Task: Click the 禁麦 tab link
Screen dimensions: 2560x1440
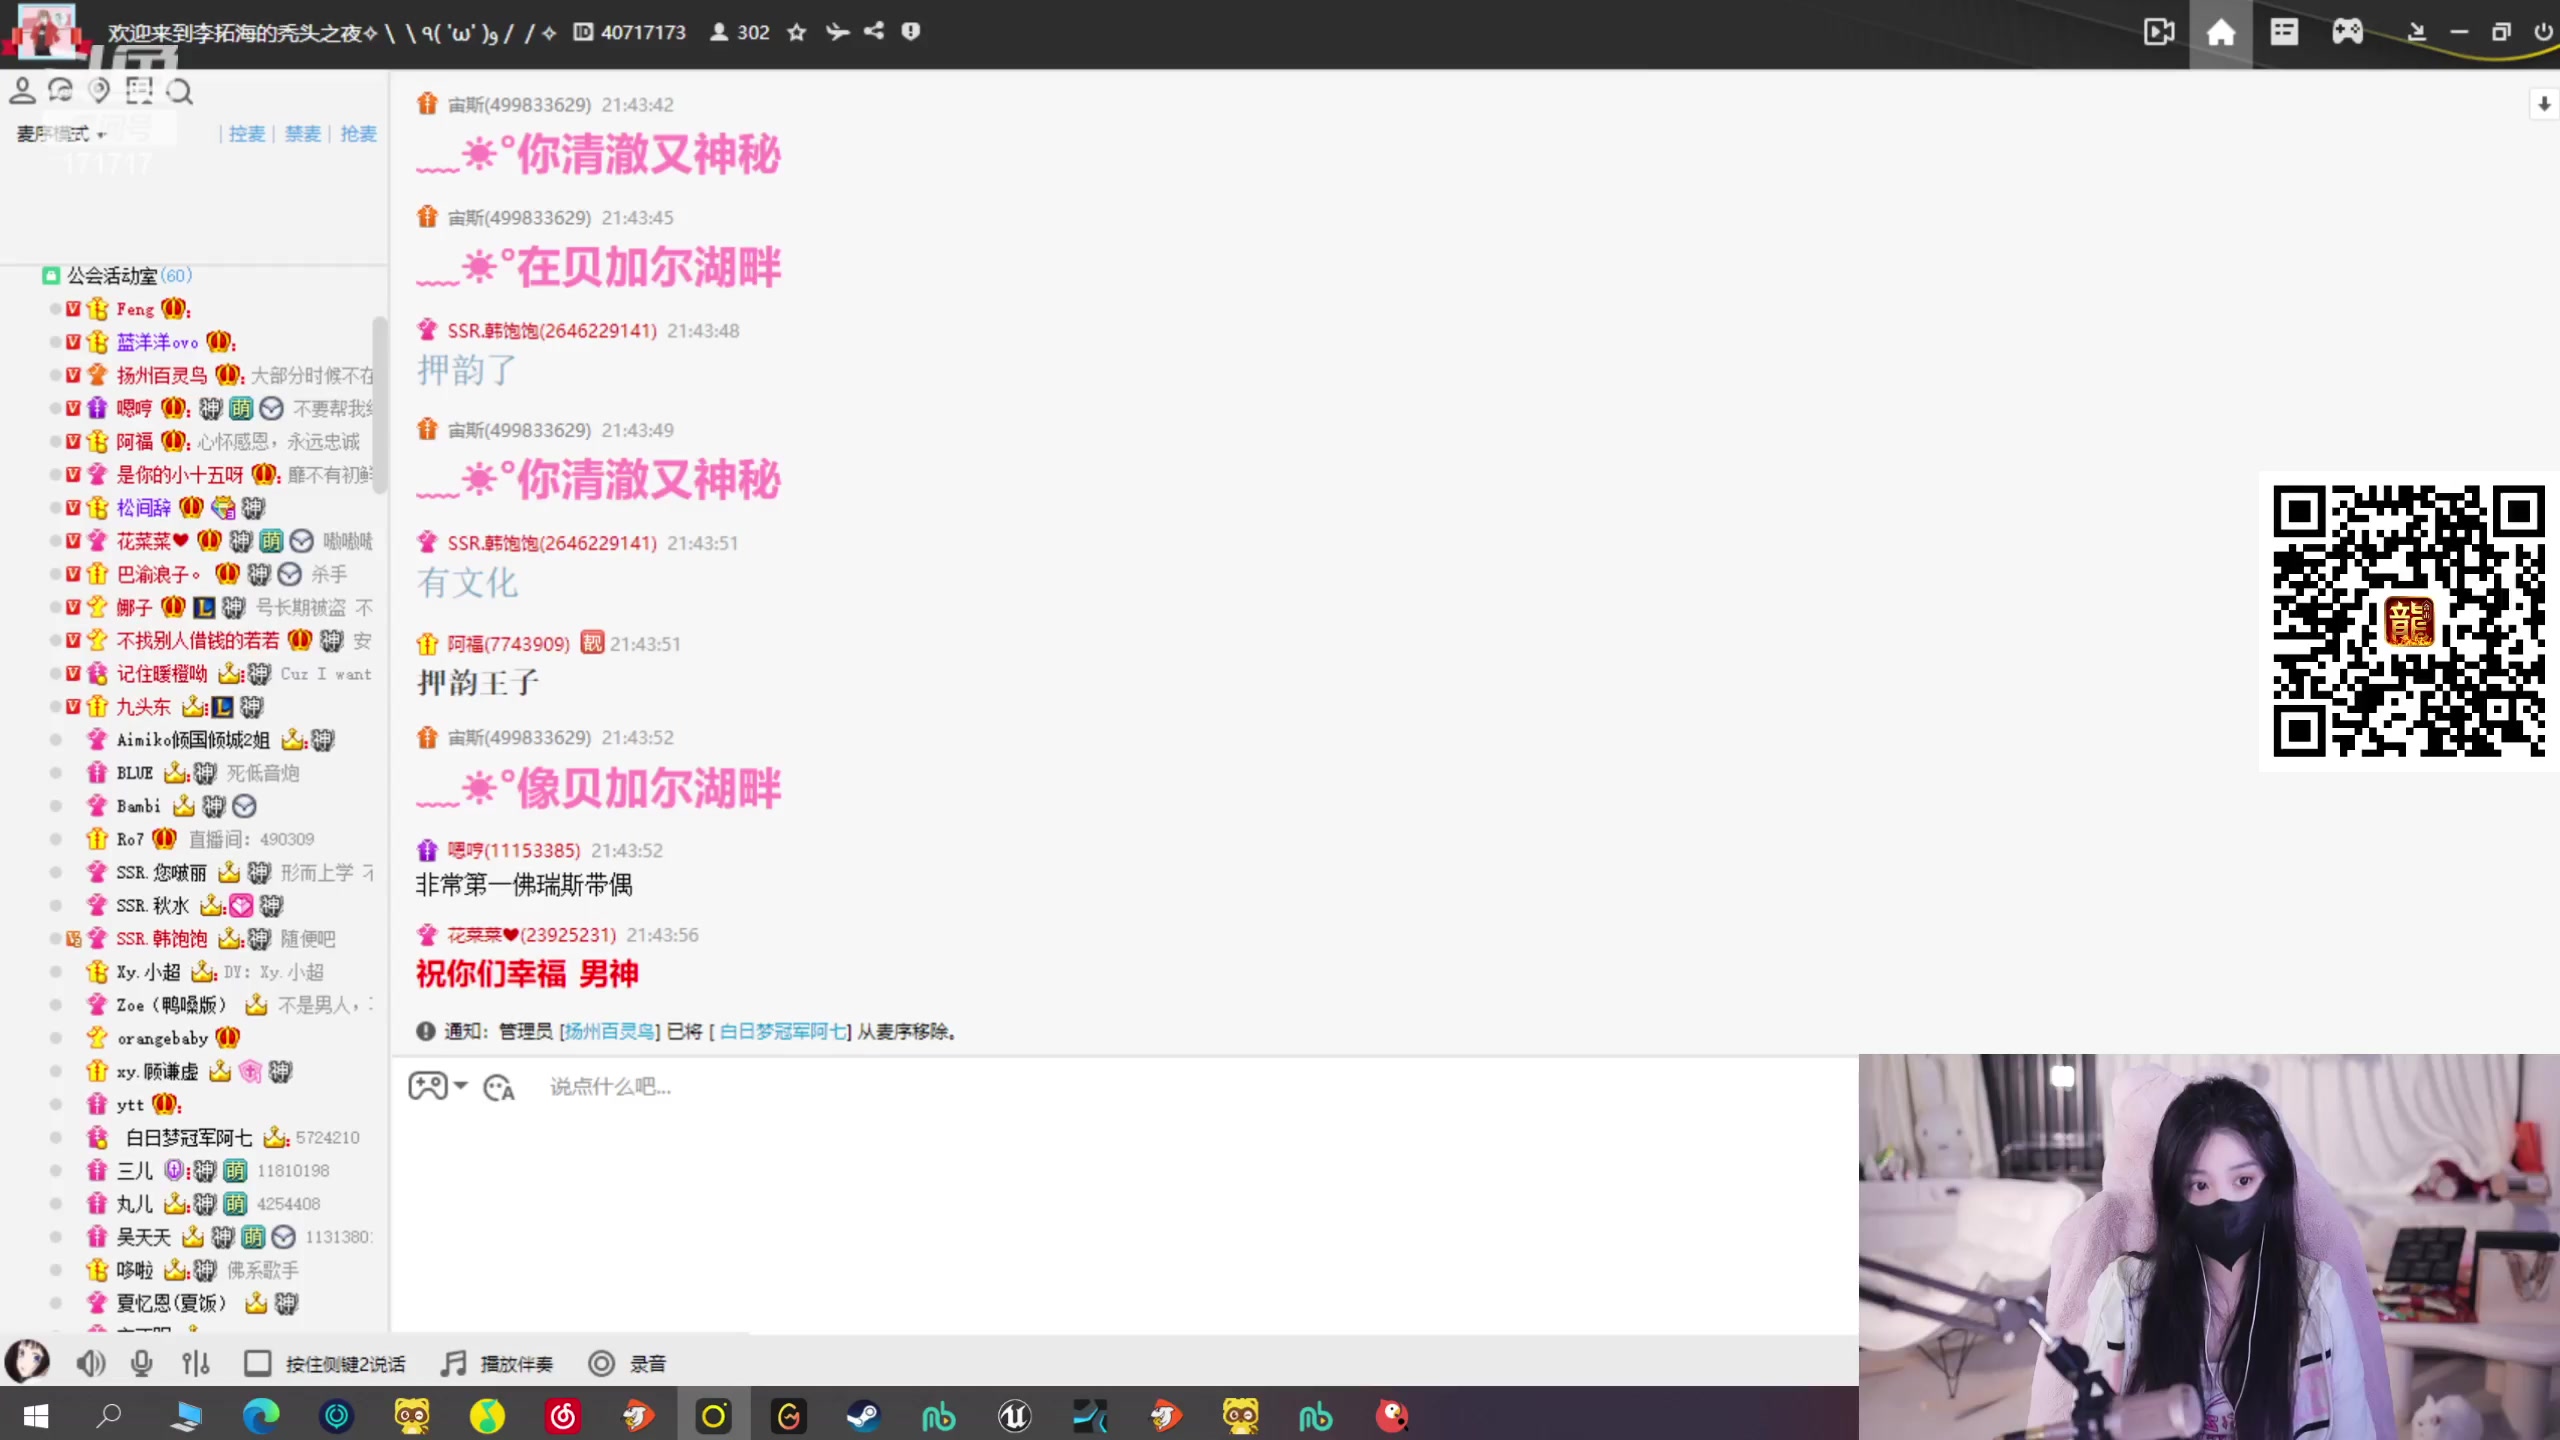Action: (x=302, y=134)
